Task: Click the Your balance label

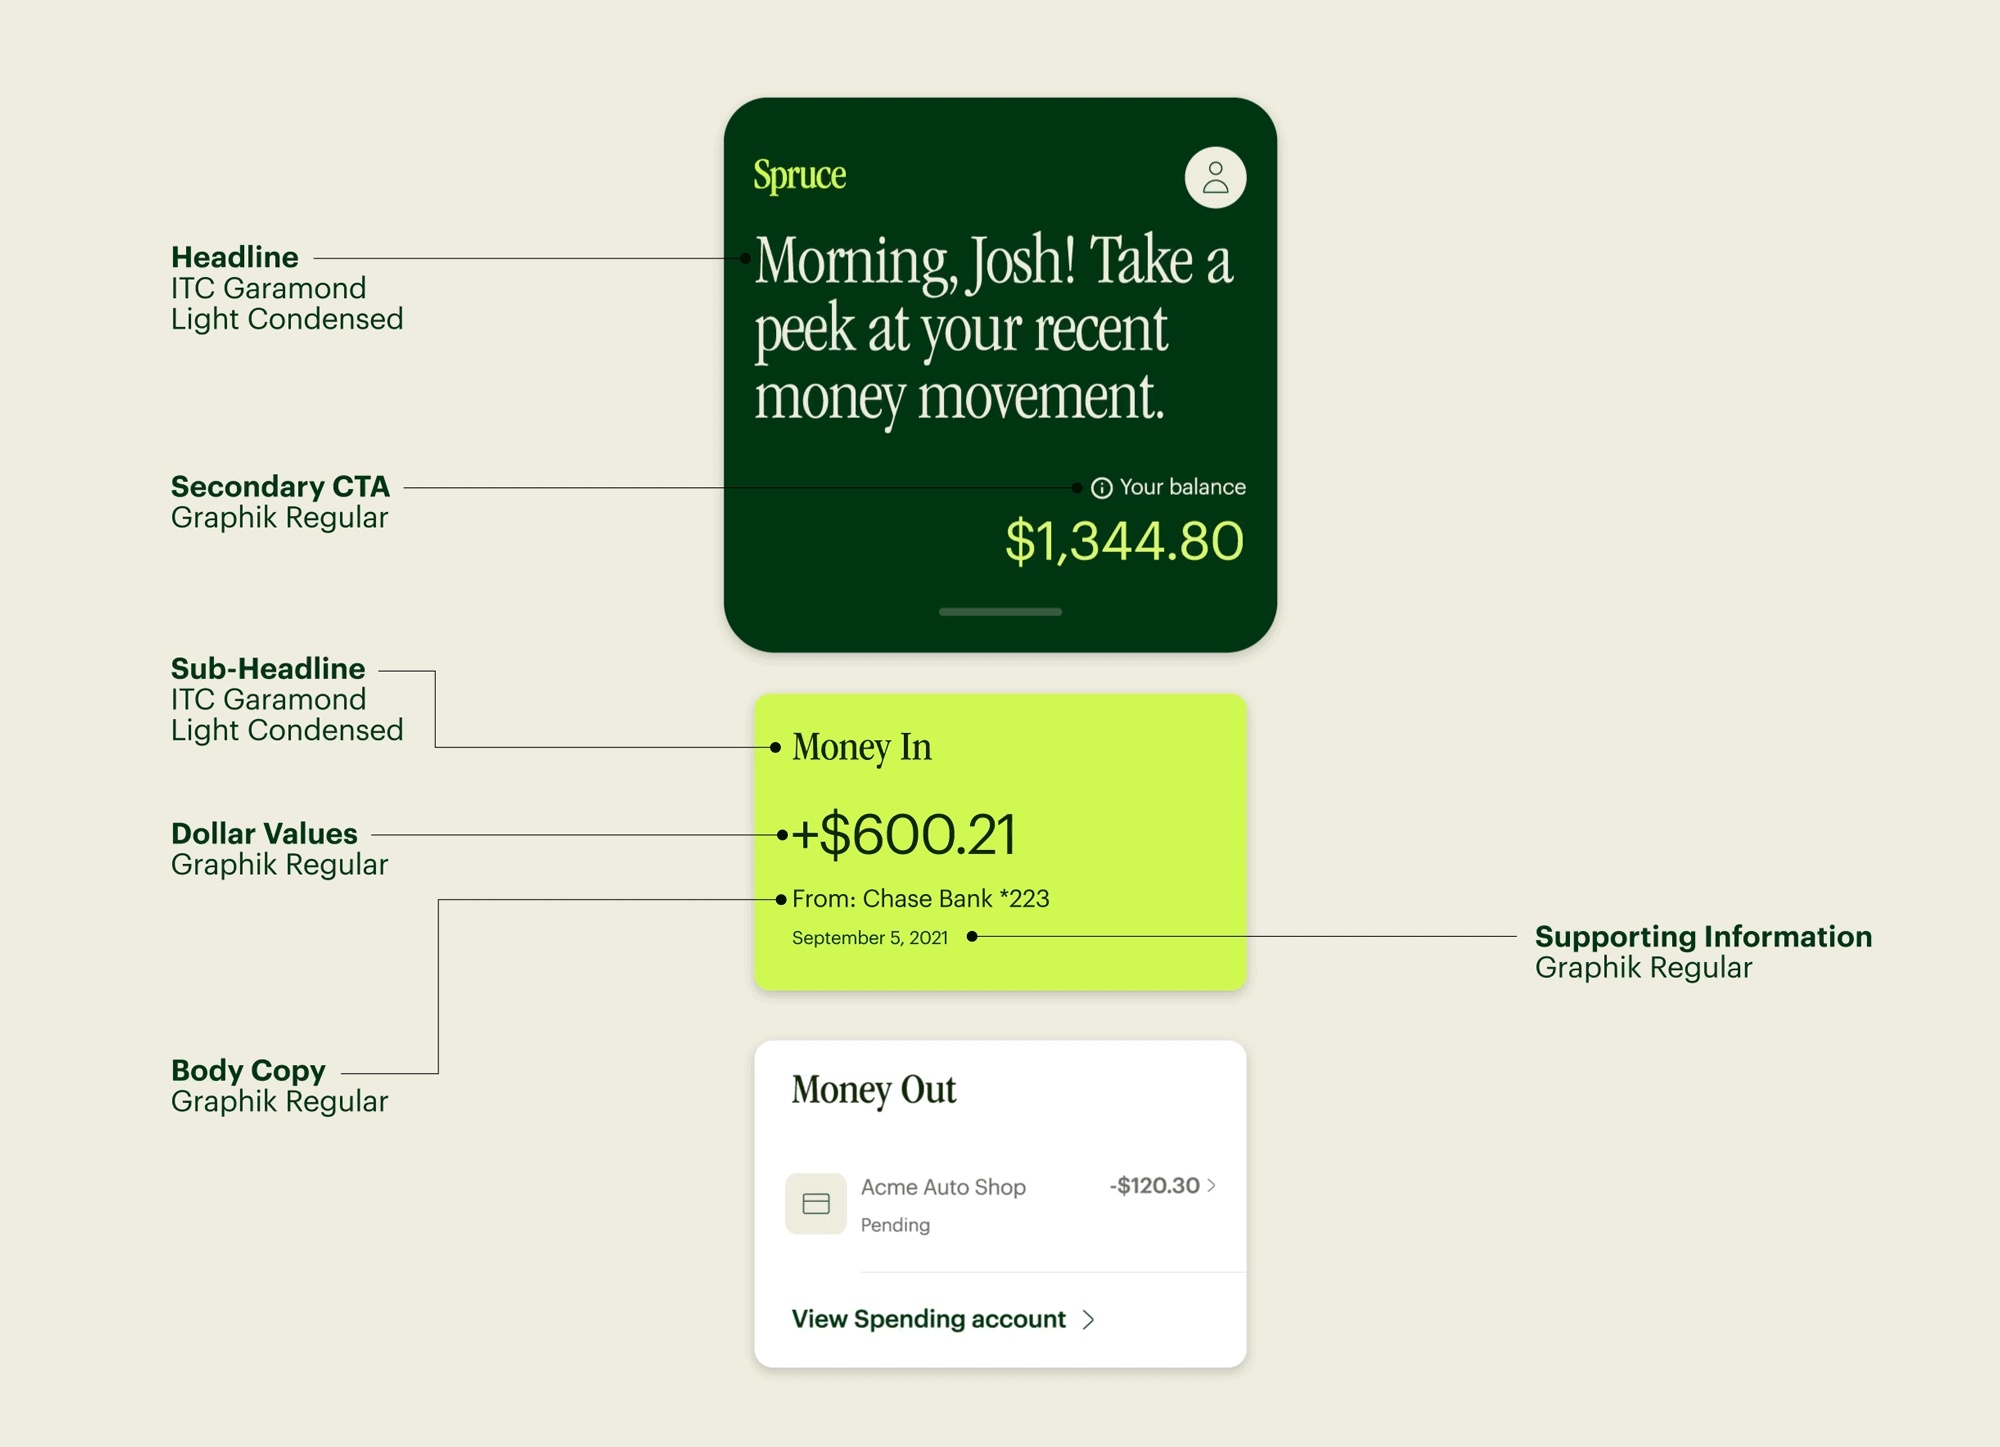Action: click(x=1182, y=487)
